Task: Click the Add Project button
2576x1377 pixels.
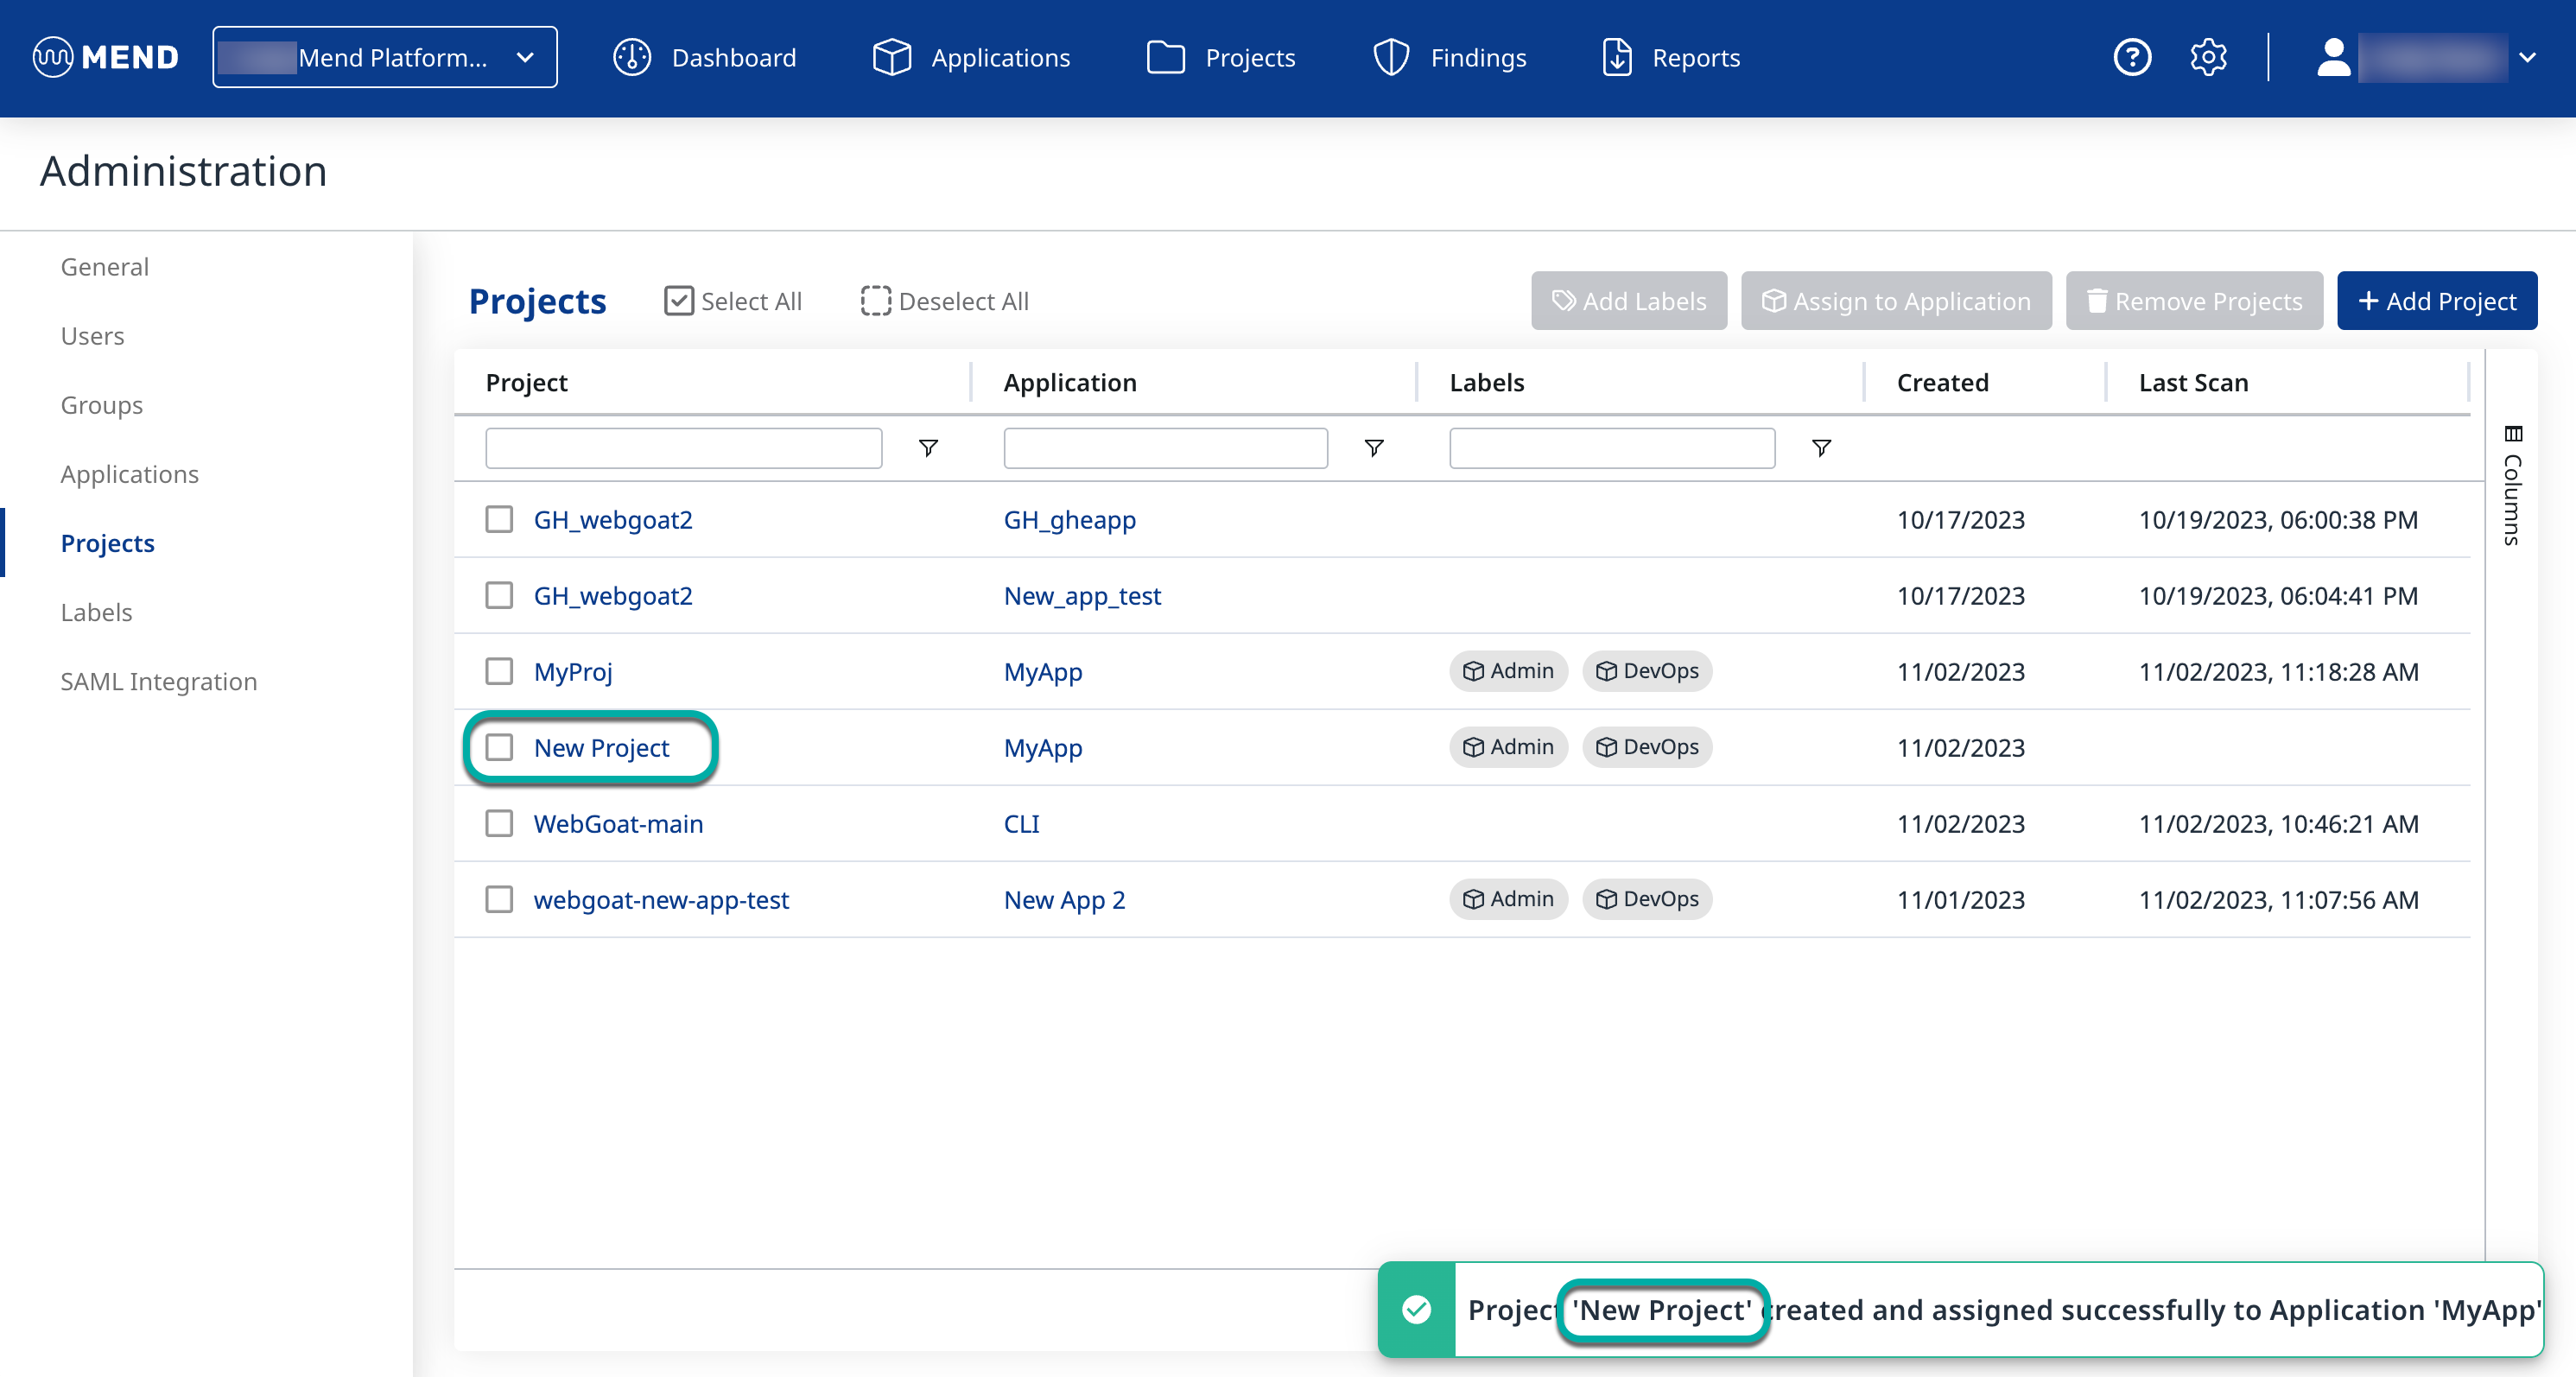Action: click(x=2436, y=301)
